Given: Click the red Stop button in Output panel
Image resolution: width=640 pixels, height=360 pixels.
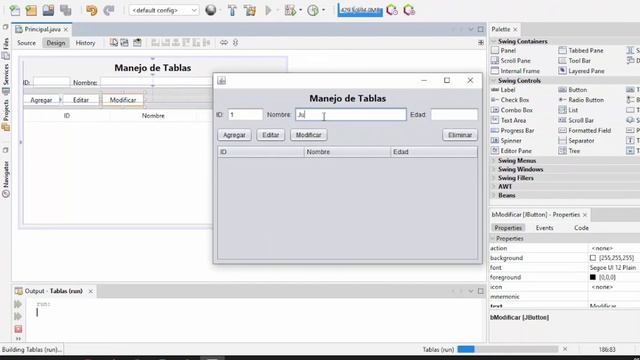Looking at the screenshot, I should point(18,329).
